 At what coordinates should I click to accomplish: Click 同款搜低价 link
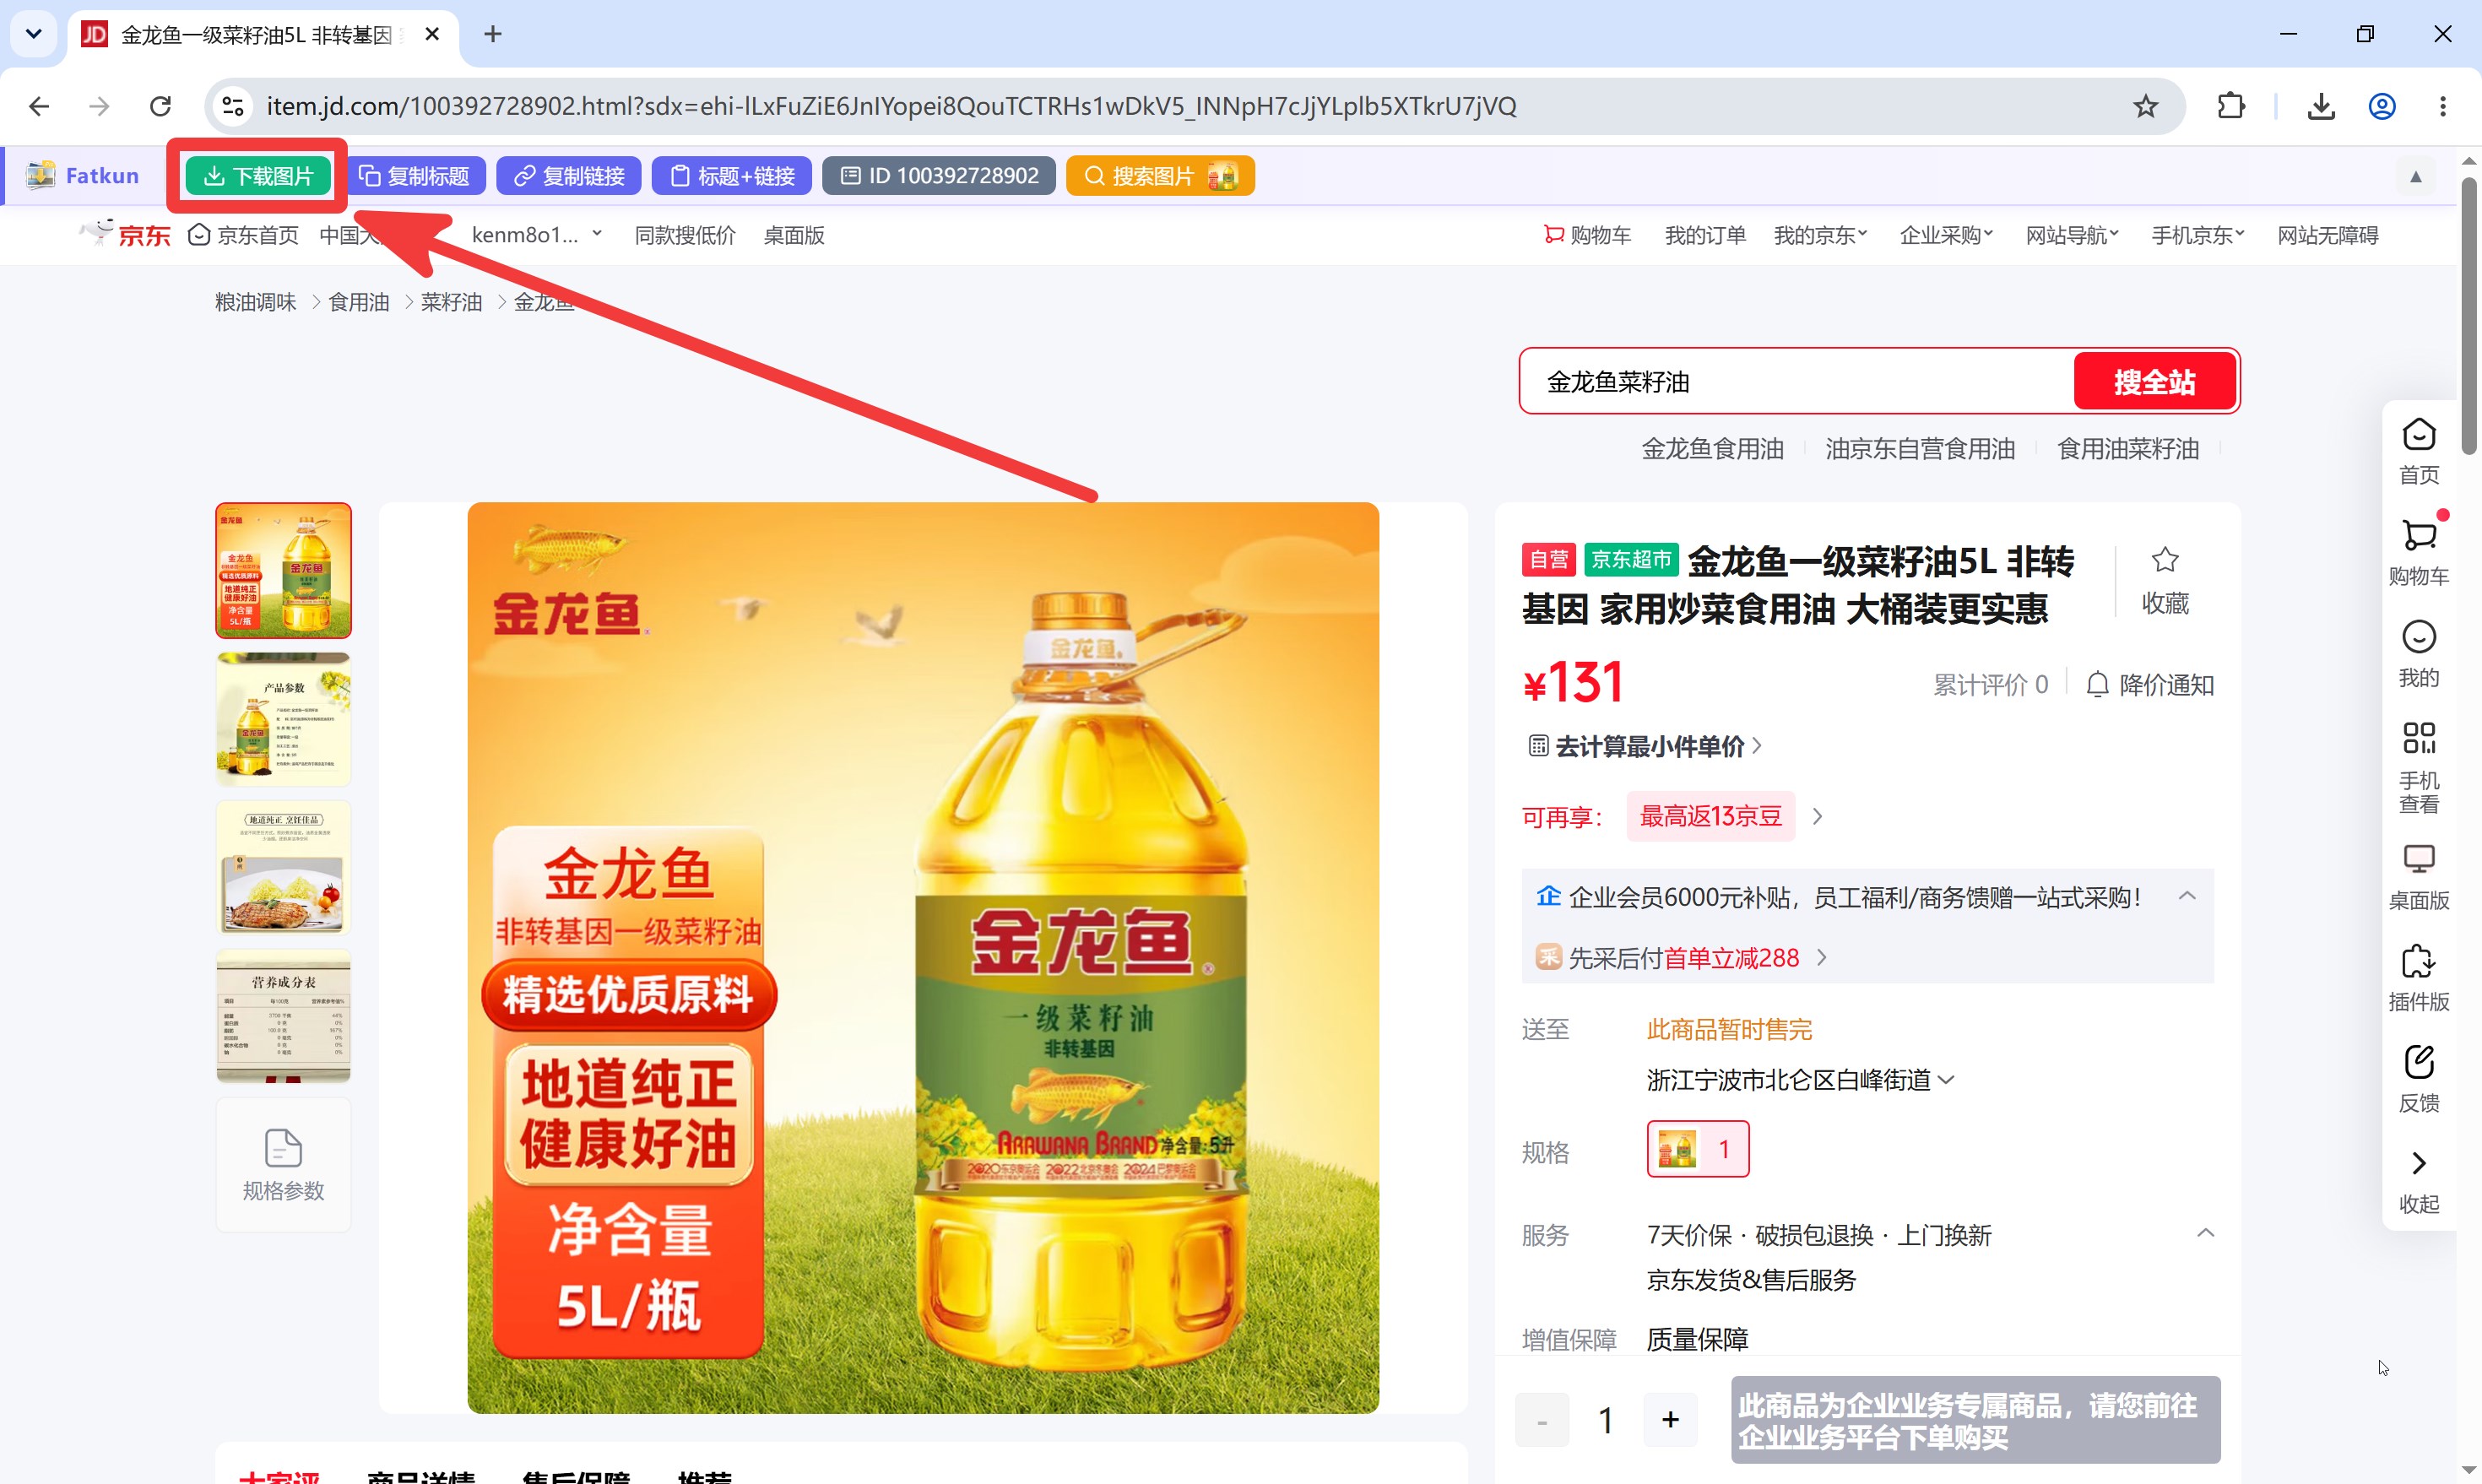[685, 235]
